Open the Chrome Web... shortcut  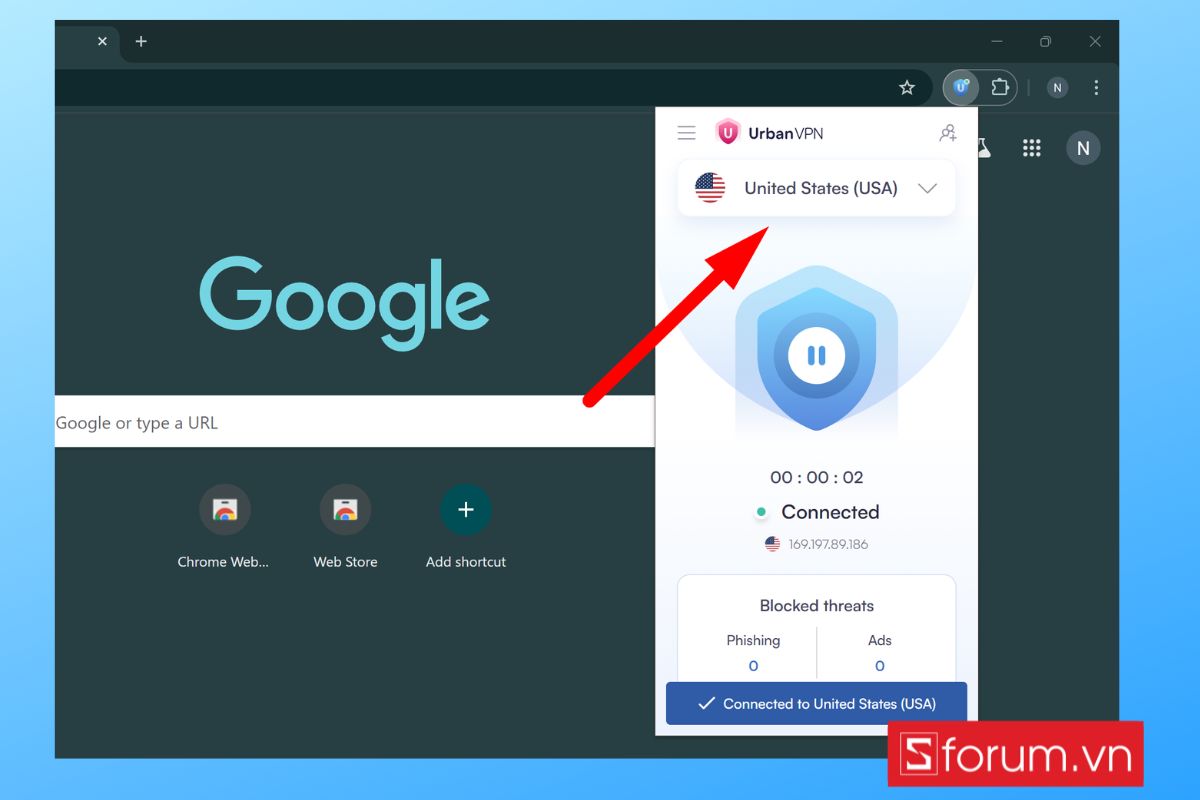click(224, 528)
